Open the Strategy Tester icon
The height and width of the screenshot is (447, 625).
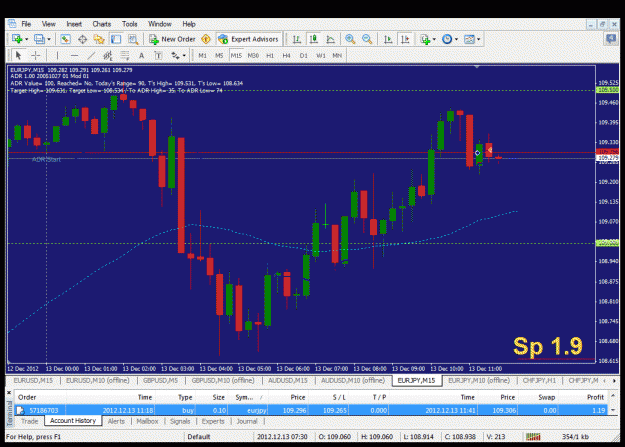coord(133,39)
